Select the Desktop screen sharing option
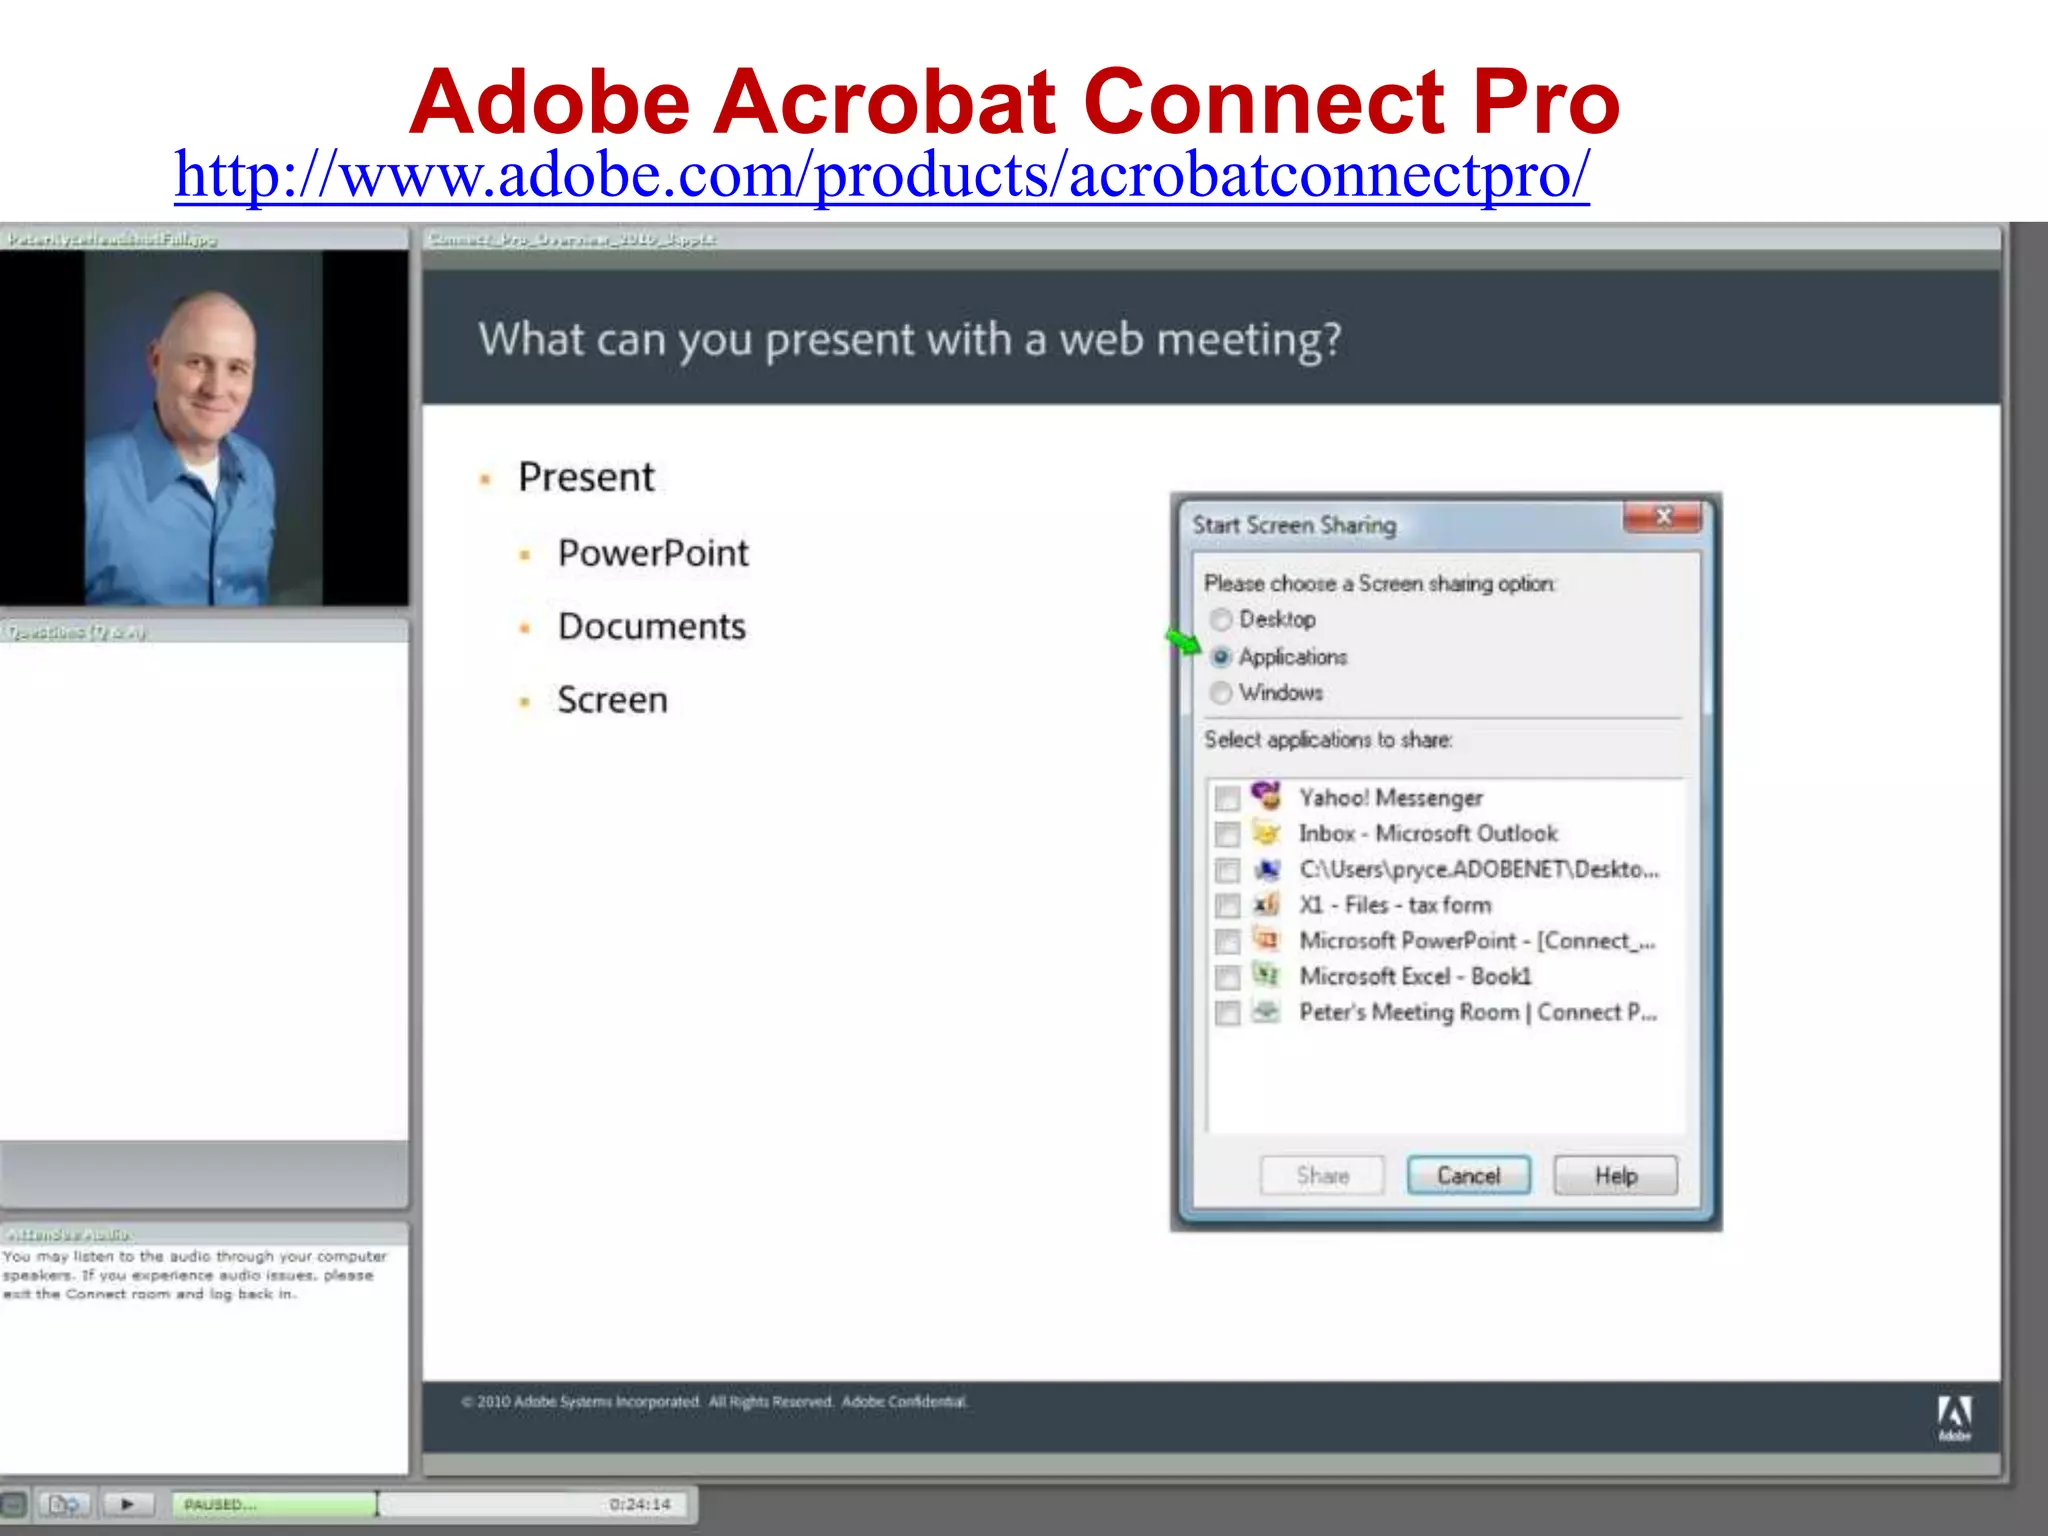 (1221, 620)
